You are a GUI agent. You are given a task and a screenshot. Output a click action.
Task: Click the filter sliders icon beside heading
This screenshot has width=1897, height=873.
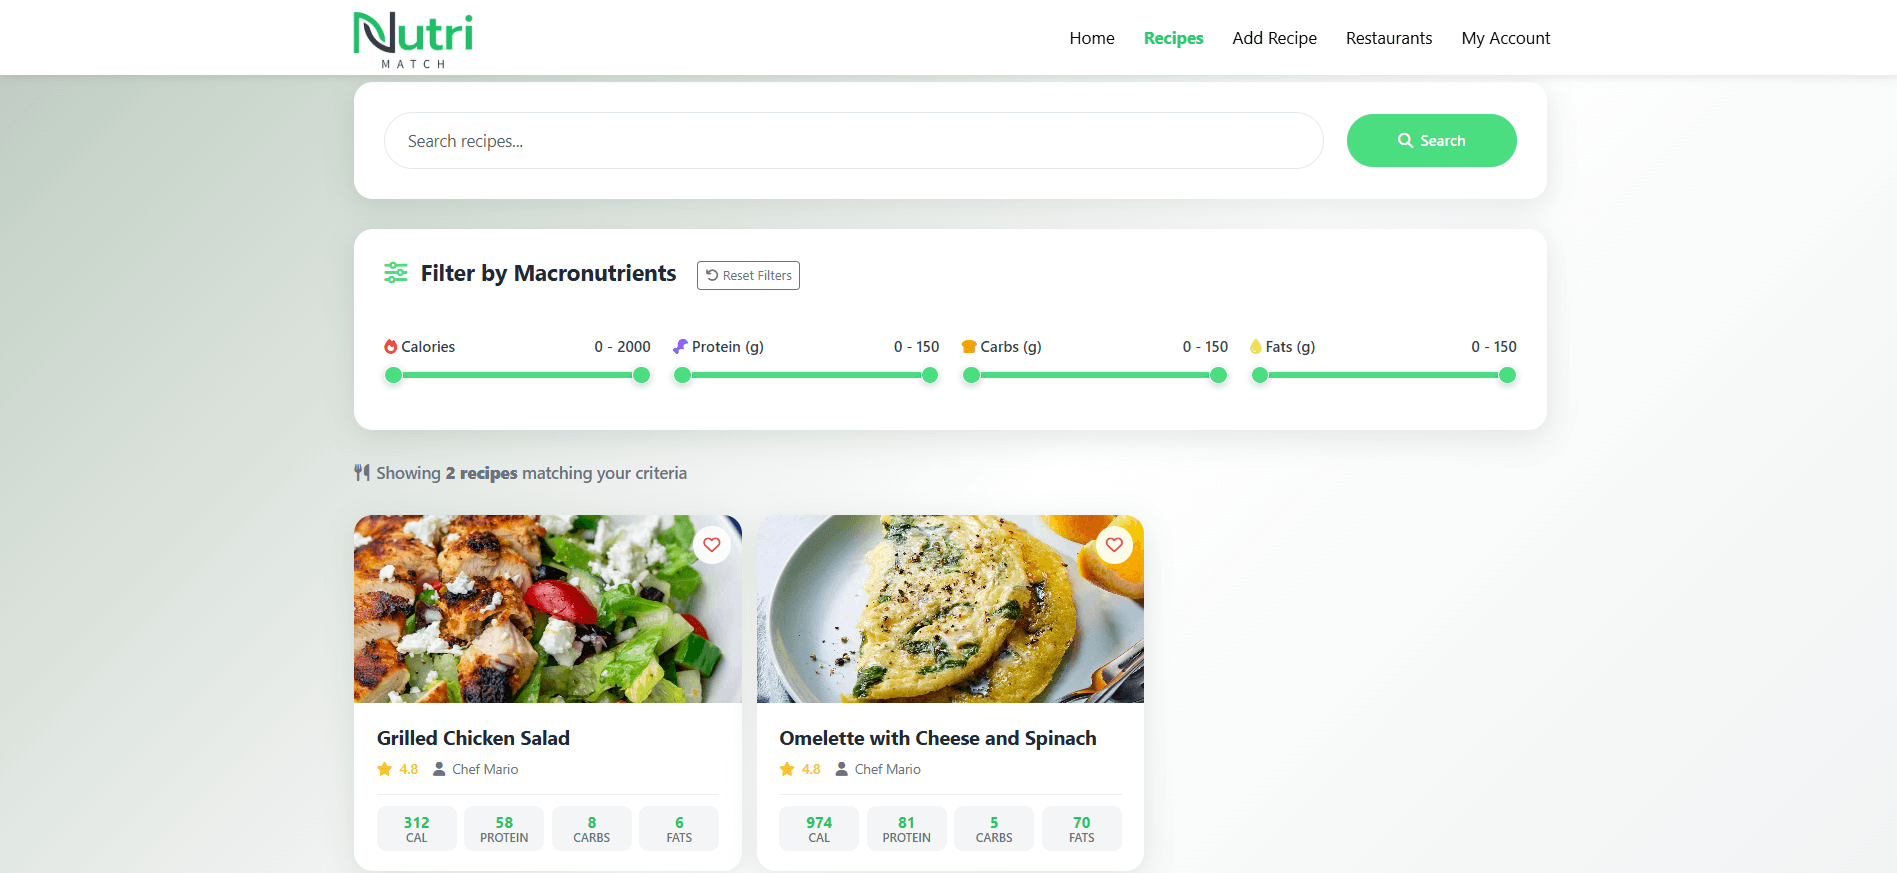point(396,273)
